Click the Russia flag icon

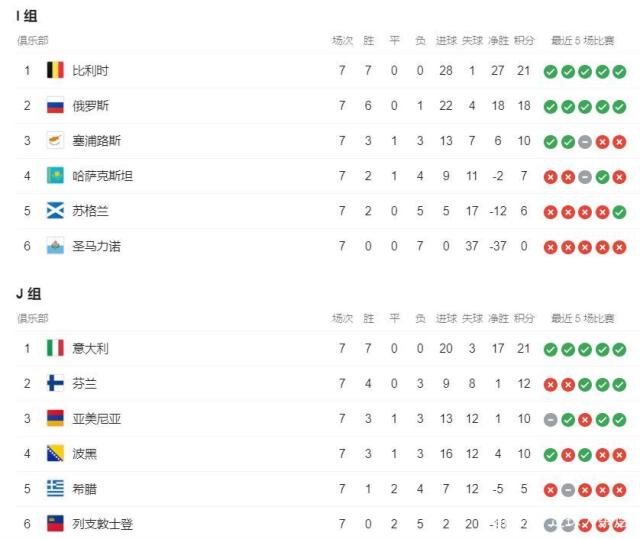coord(55,105)
